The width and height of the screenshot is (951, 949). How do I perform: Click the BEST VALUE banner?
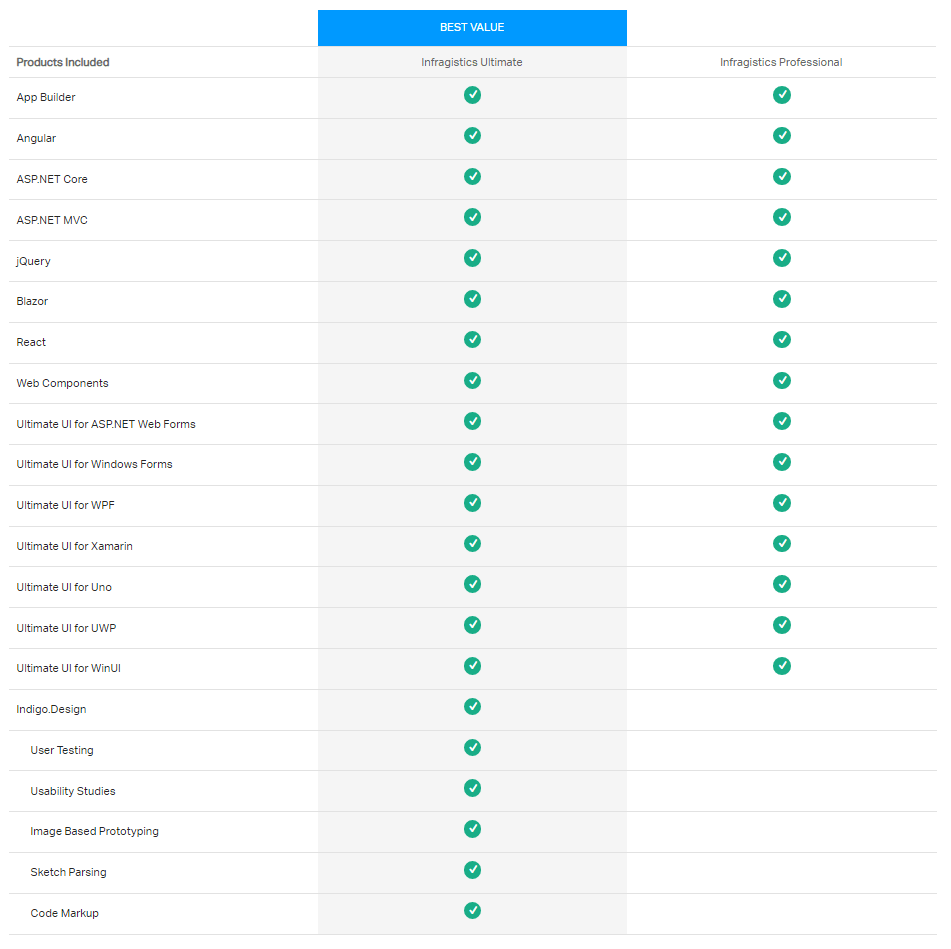click(472, 27)
